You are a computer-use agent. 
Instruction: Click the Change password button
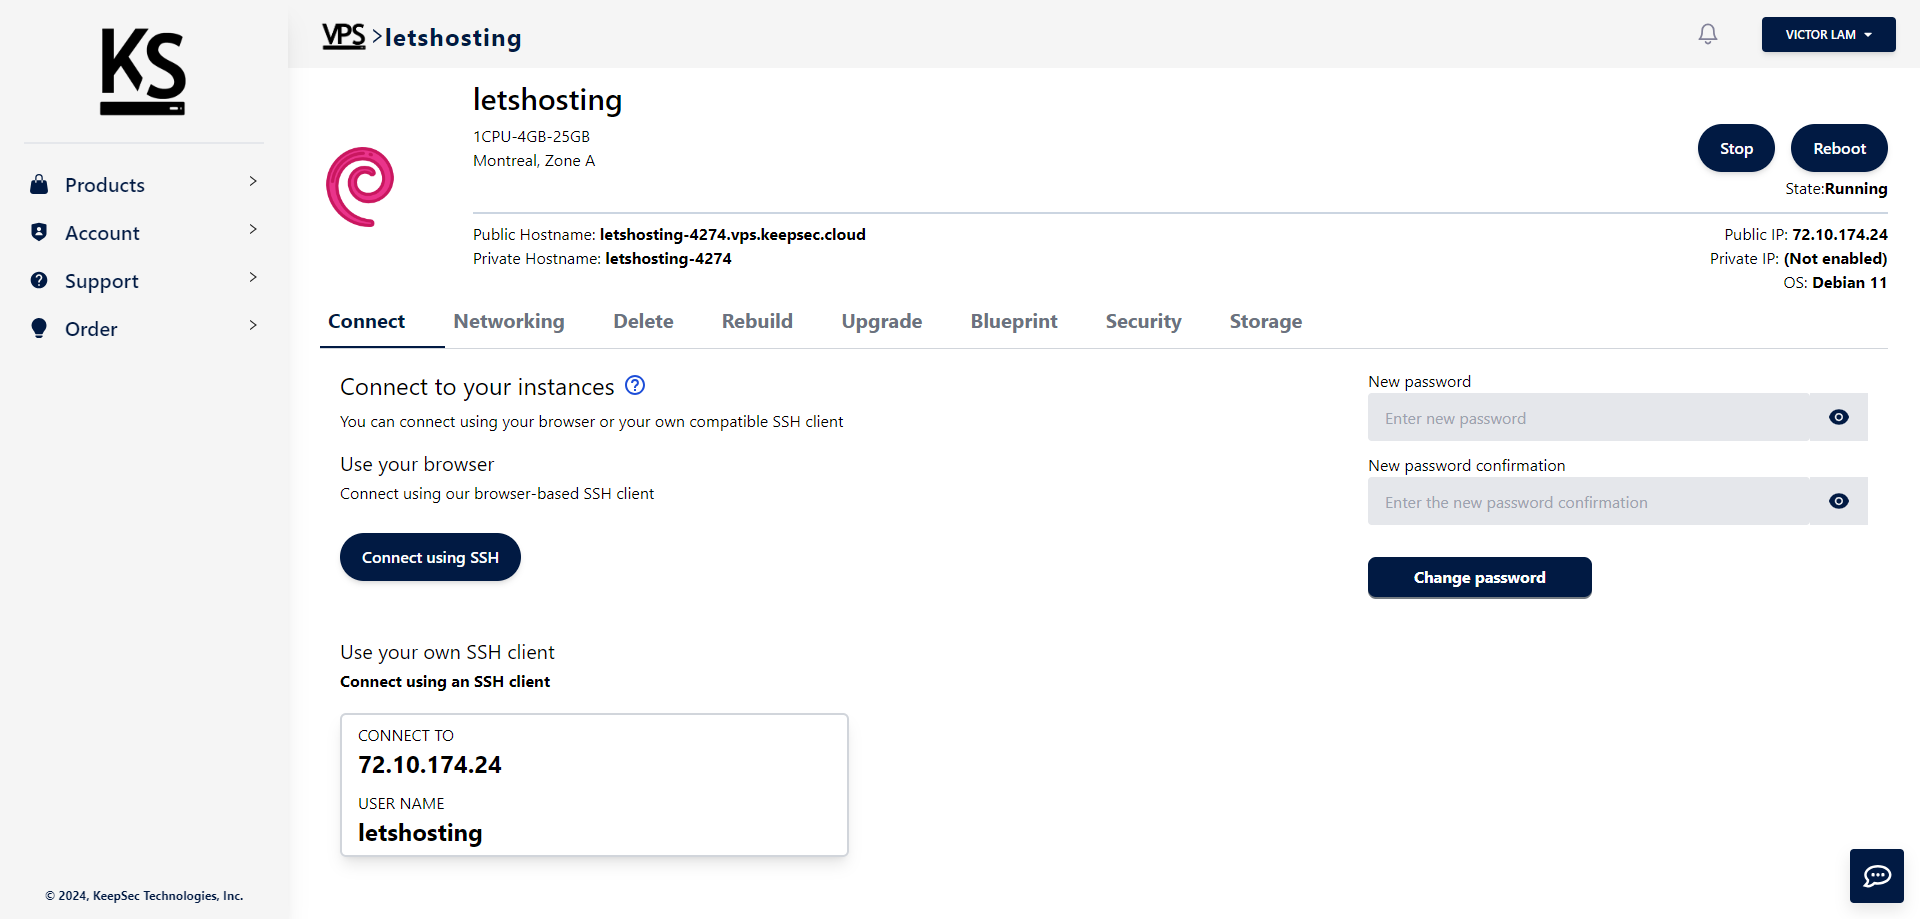[x=1479, y=577]
